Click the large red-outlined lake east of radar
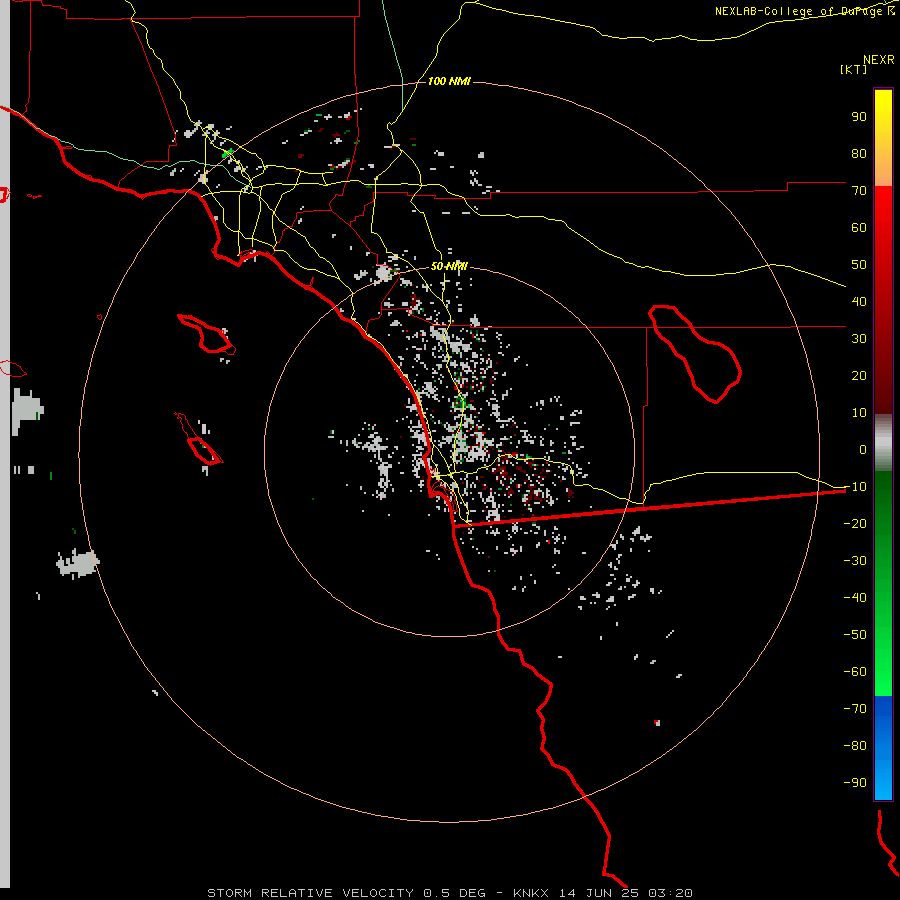The image size is (900, 900). 695,354
